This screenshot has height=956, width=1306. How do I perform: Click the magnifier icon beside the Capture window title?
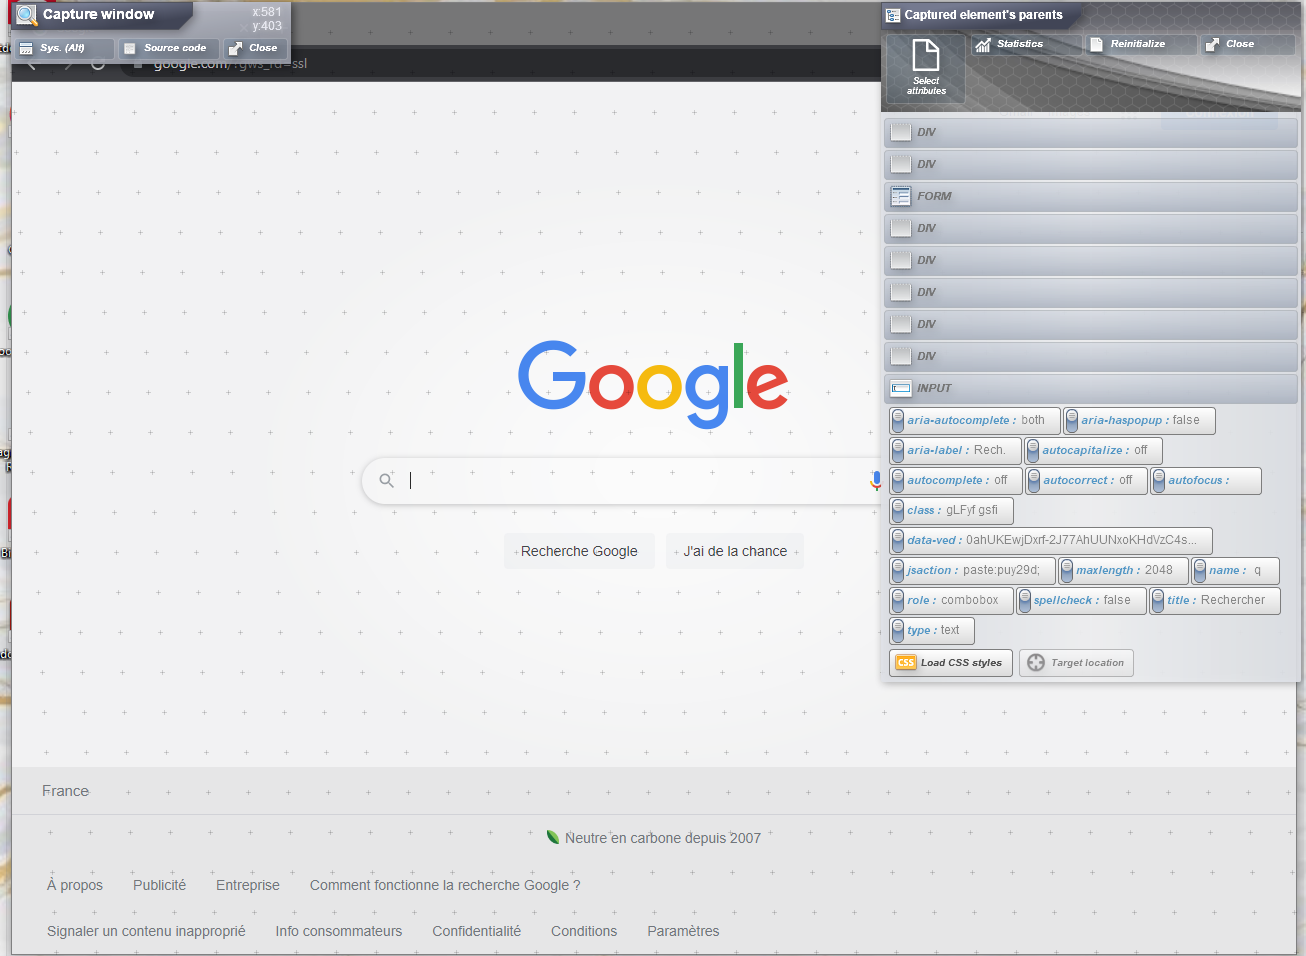(x=27, y=15)
